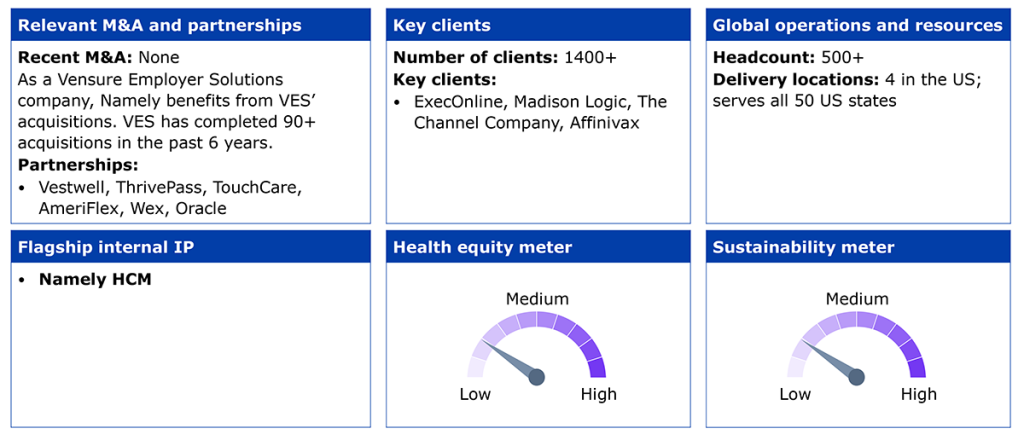Viewport: 1024px width, 440px height.
Task: Click the Recent M&A None line
Action: click(x=99, y=58)
